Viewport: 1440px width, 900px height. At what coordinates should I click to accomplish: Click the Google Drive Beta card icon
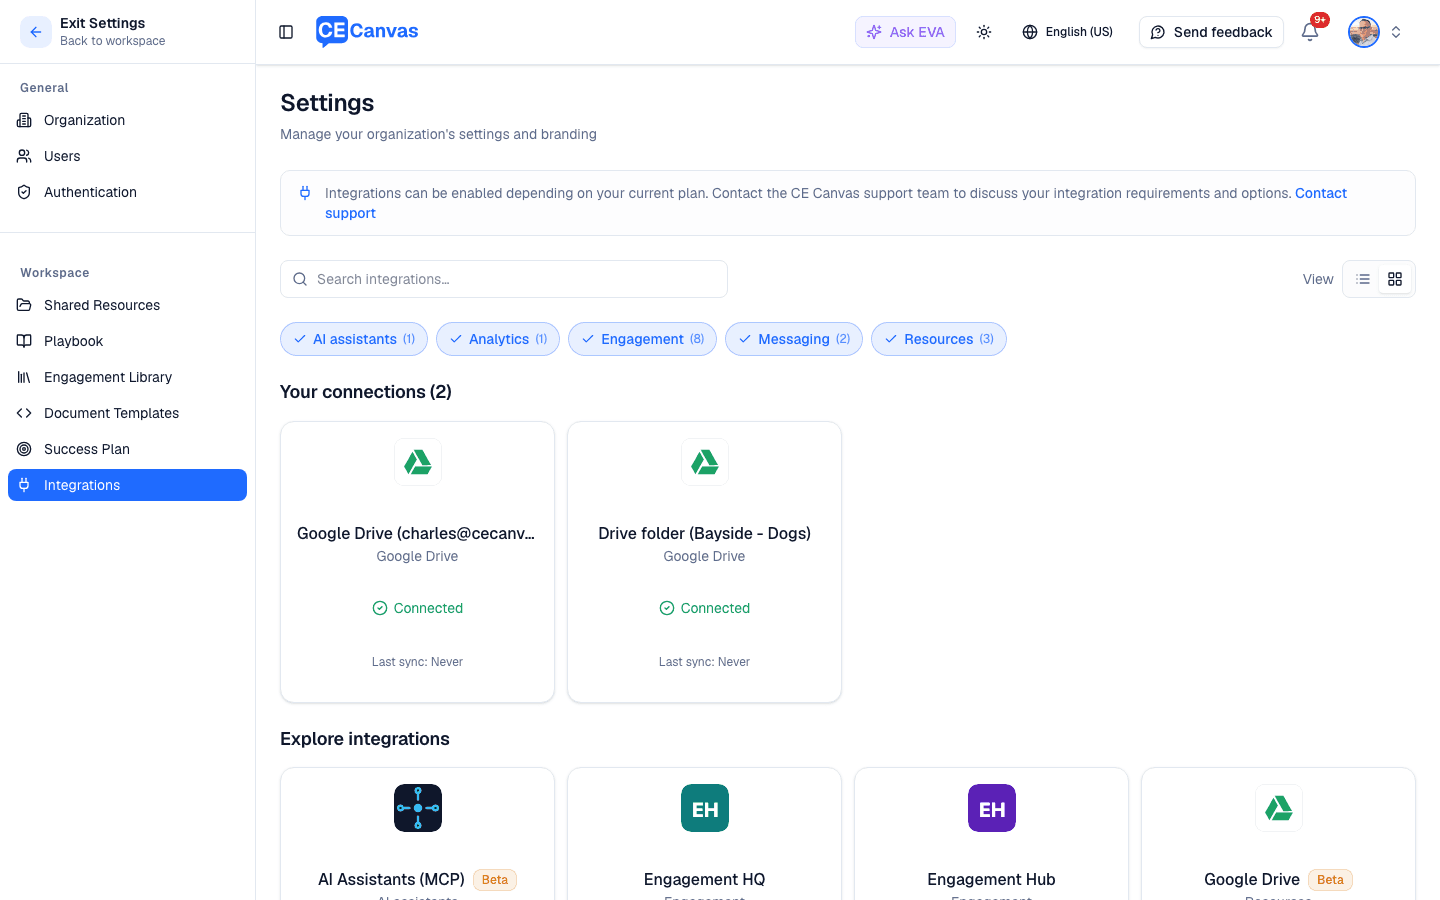click(x=1279, y=808)
